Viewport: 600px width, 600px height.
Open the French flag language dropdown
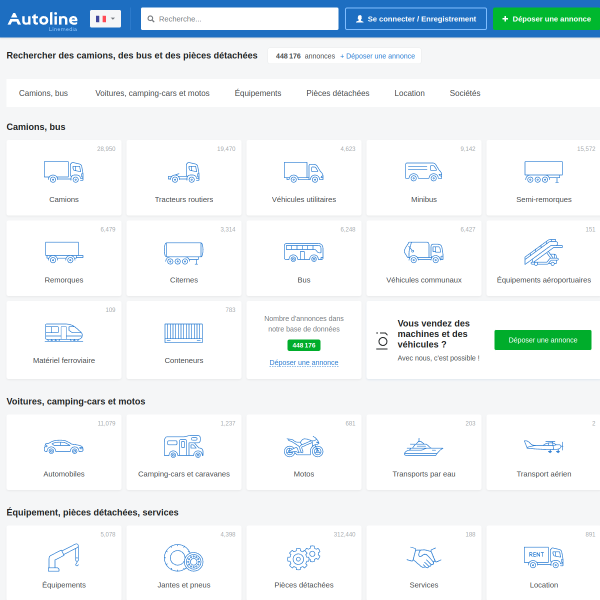105,19
